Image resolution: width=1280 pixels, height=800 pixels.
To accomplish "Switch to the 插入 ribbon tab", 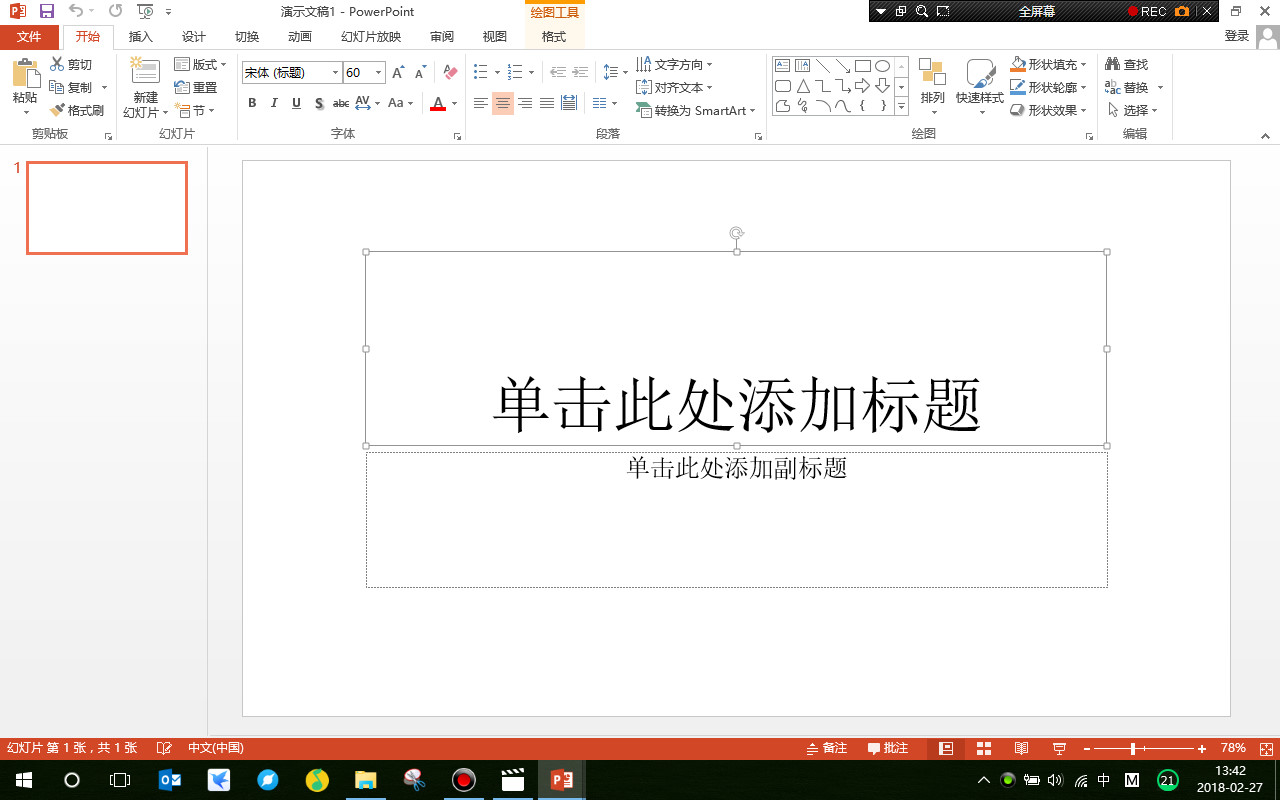I will (140, 36).
